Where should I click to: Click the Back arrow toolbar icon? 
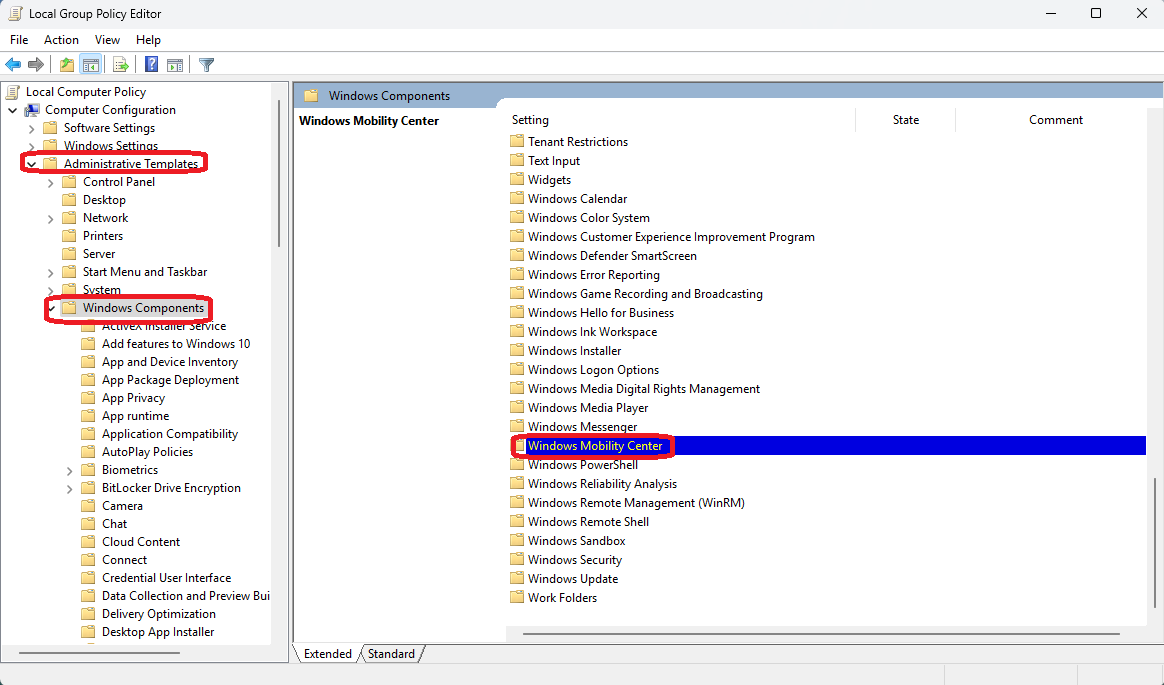(x=14, y=65)
